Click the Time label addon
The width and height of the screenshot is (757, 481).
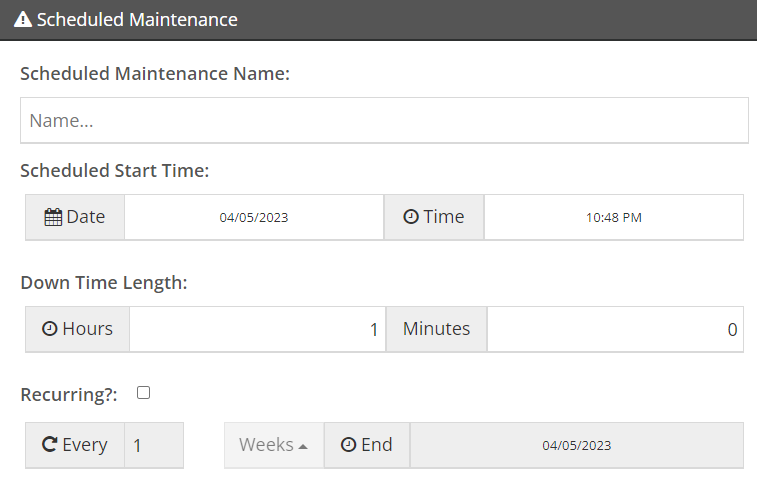tap(434, 217)
